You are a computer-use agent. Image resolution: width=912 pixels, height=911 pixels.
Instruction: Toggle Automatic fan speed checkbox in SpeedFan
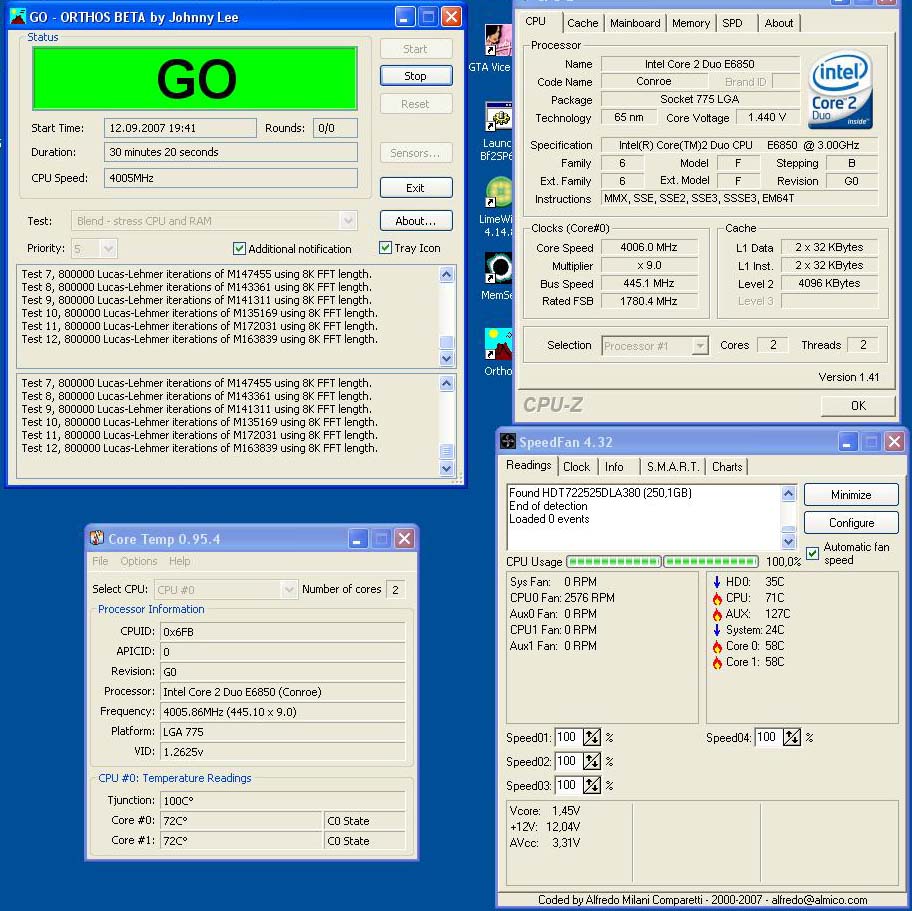[813, 553]
